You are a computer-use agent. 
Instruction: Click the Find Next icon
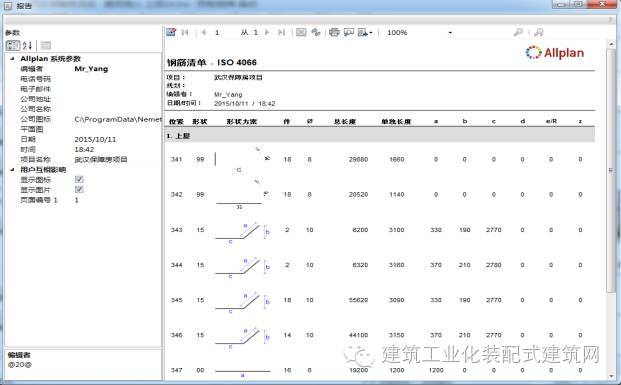click(x=539, y=32)
